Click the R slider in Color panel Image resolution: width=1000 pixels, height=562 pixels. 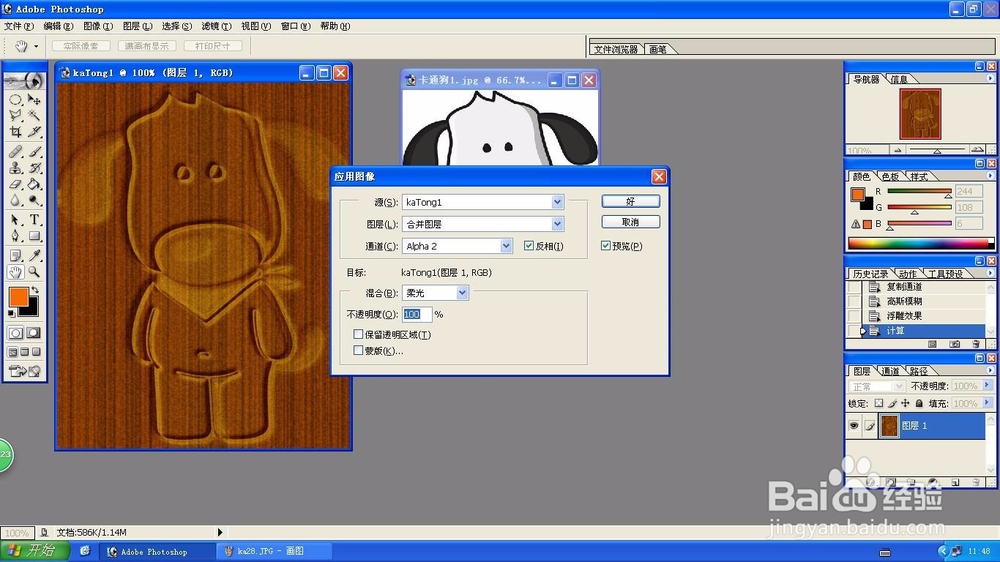[919, 191]
